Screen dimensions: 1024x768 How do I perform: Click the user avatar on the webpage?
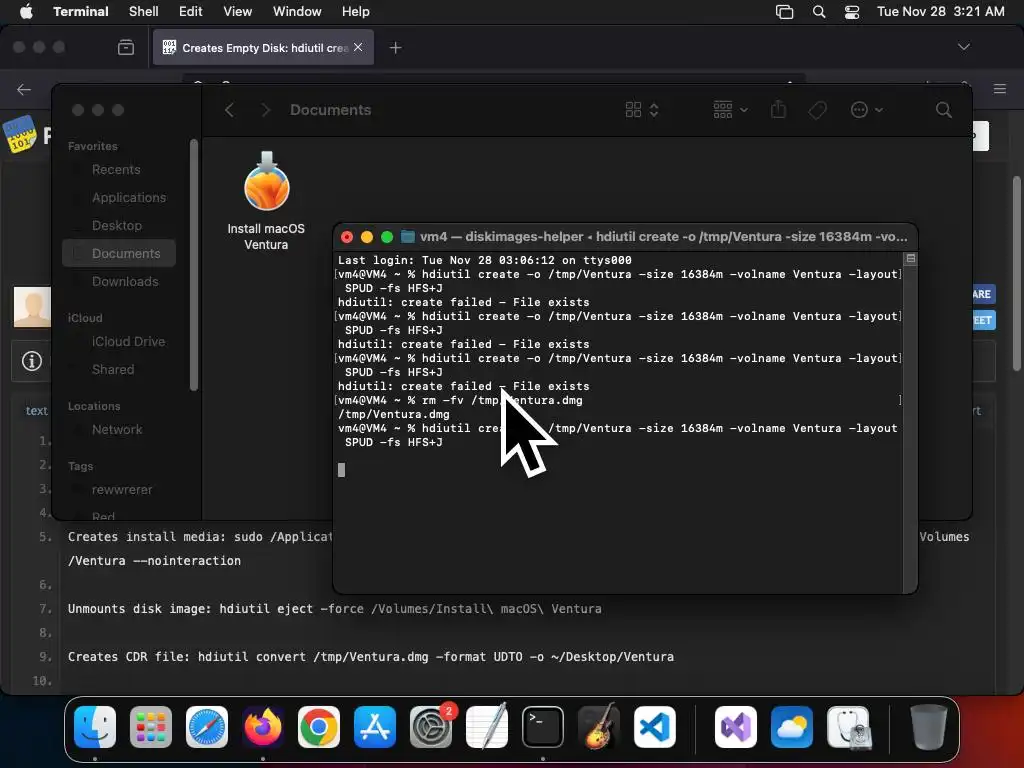point(32,306)
